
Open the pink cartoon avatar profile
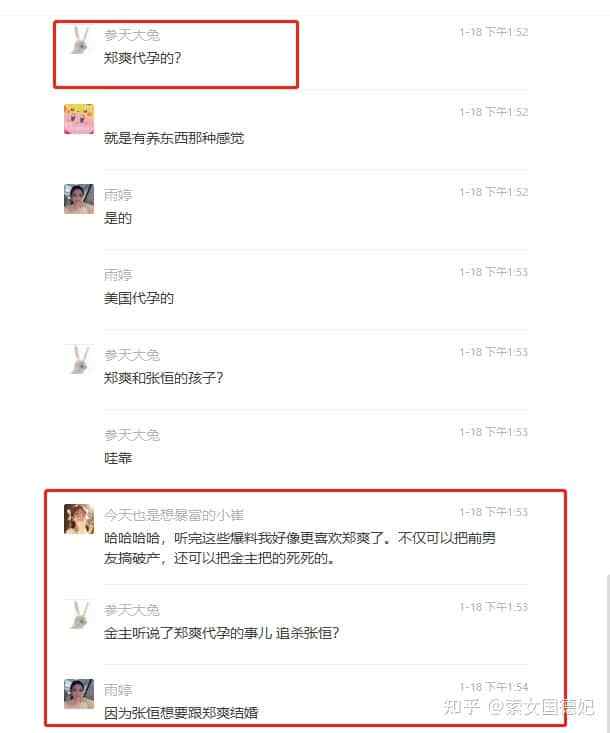point(79,119)
